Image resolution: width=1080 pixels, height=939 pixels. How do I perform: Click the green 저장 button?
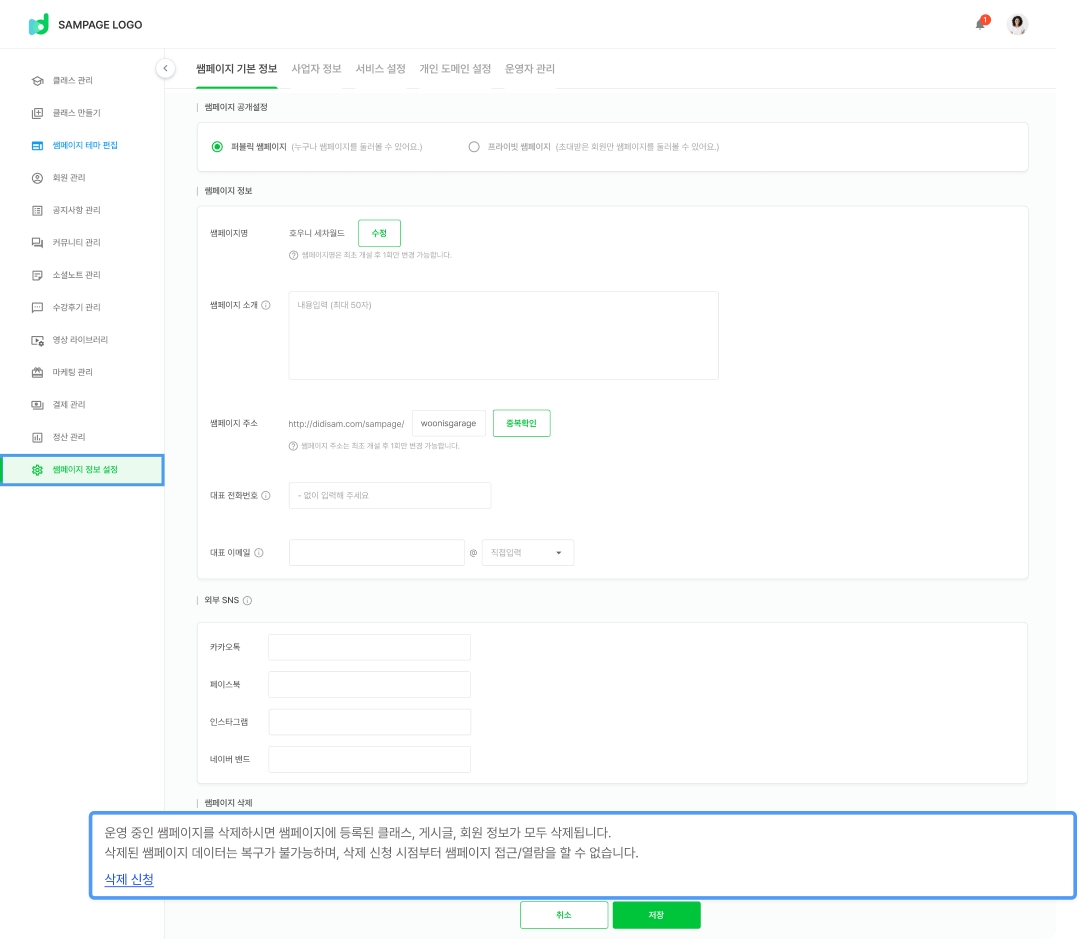pos(656,915)
